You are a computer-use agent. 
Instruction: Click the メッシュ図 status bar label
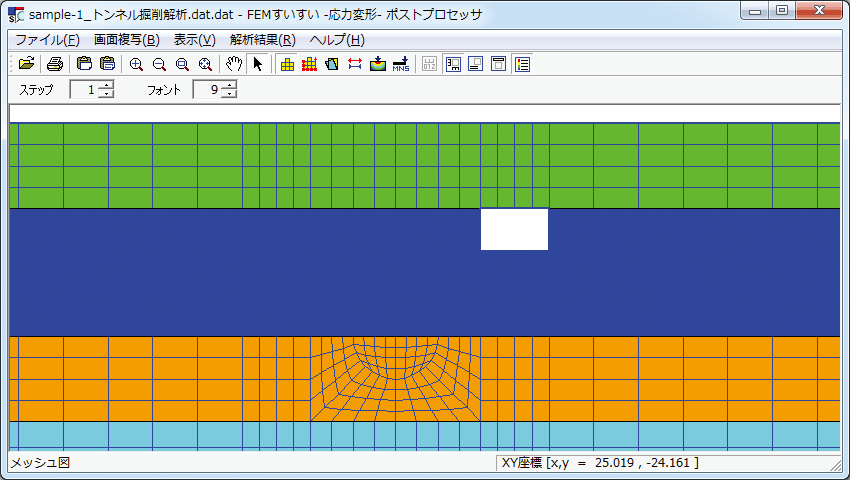coord(40,463)
